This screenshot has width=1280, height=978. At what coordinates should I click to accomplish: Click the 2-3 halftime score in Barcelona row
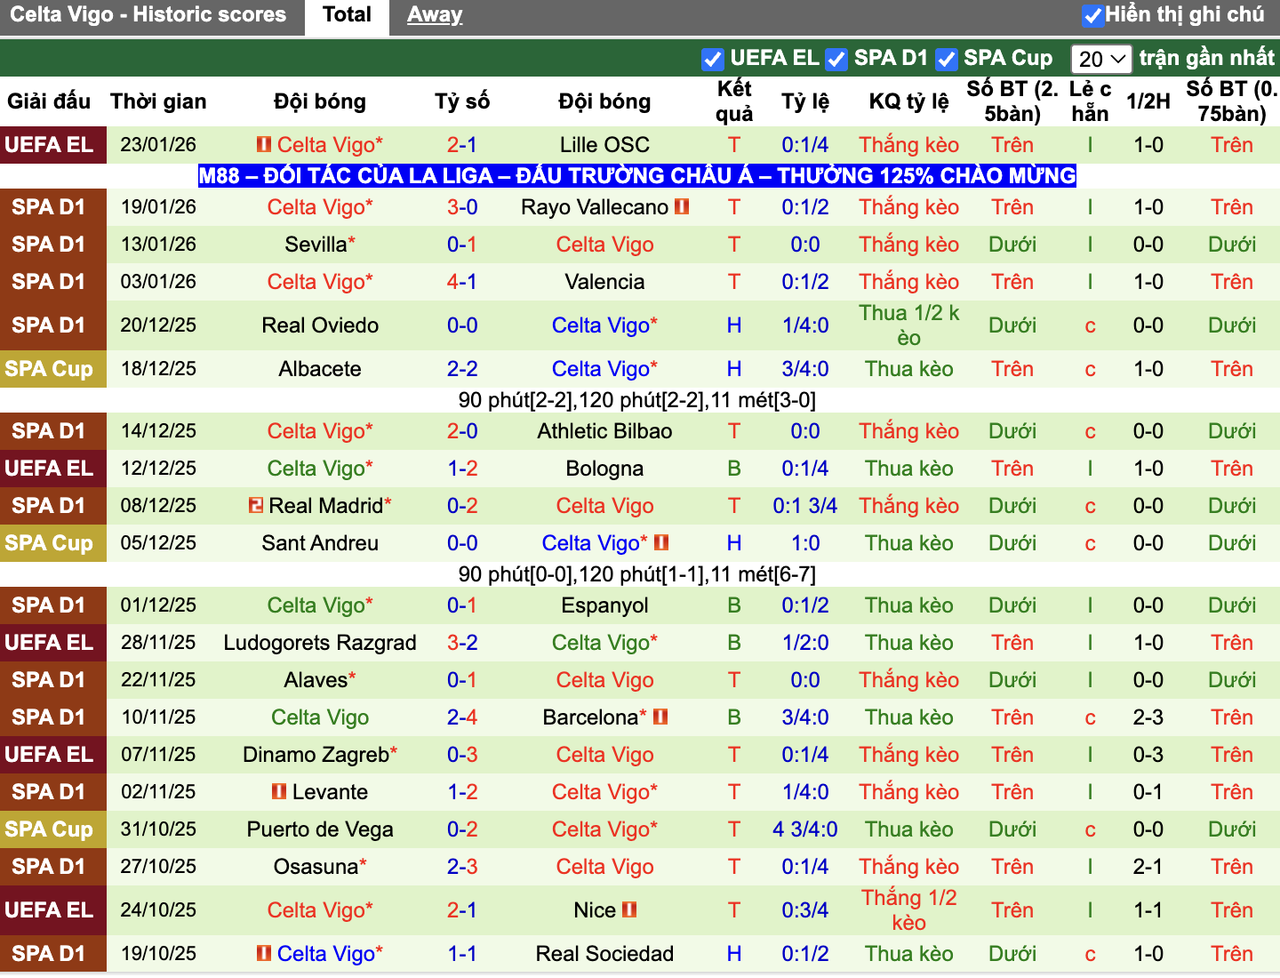1148,717
